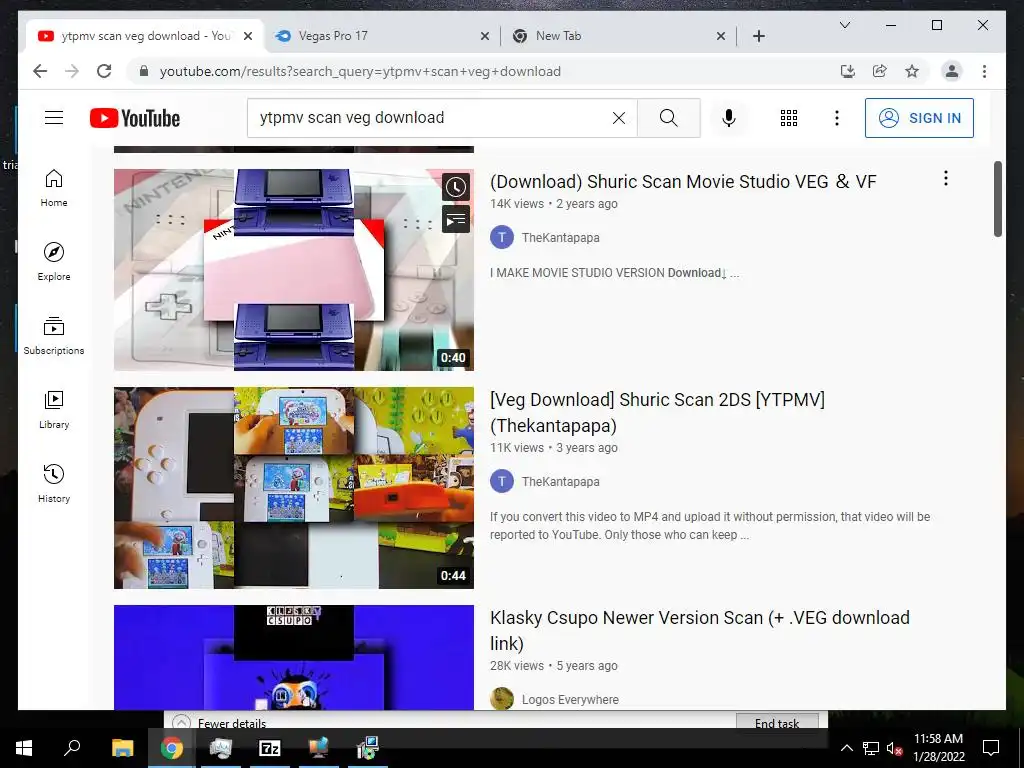
Task: Play the Klasky Csupo blue thumbnail
Action: coord(294,657)
